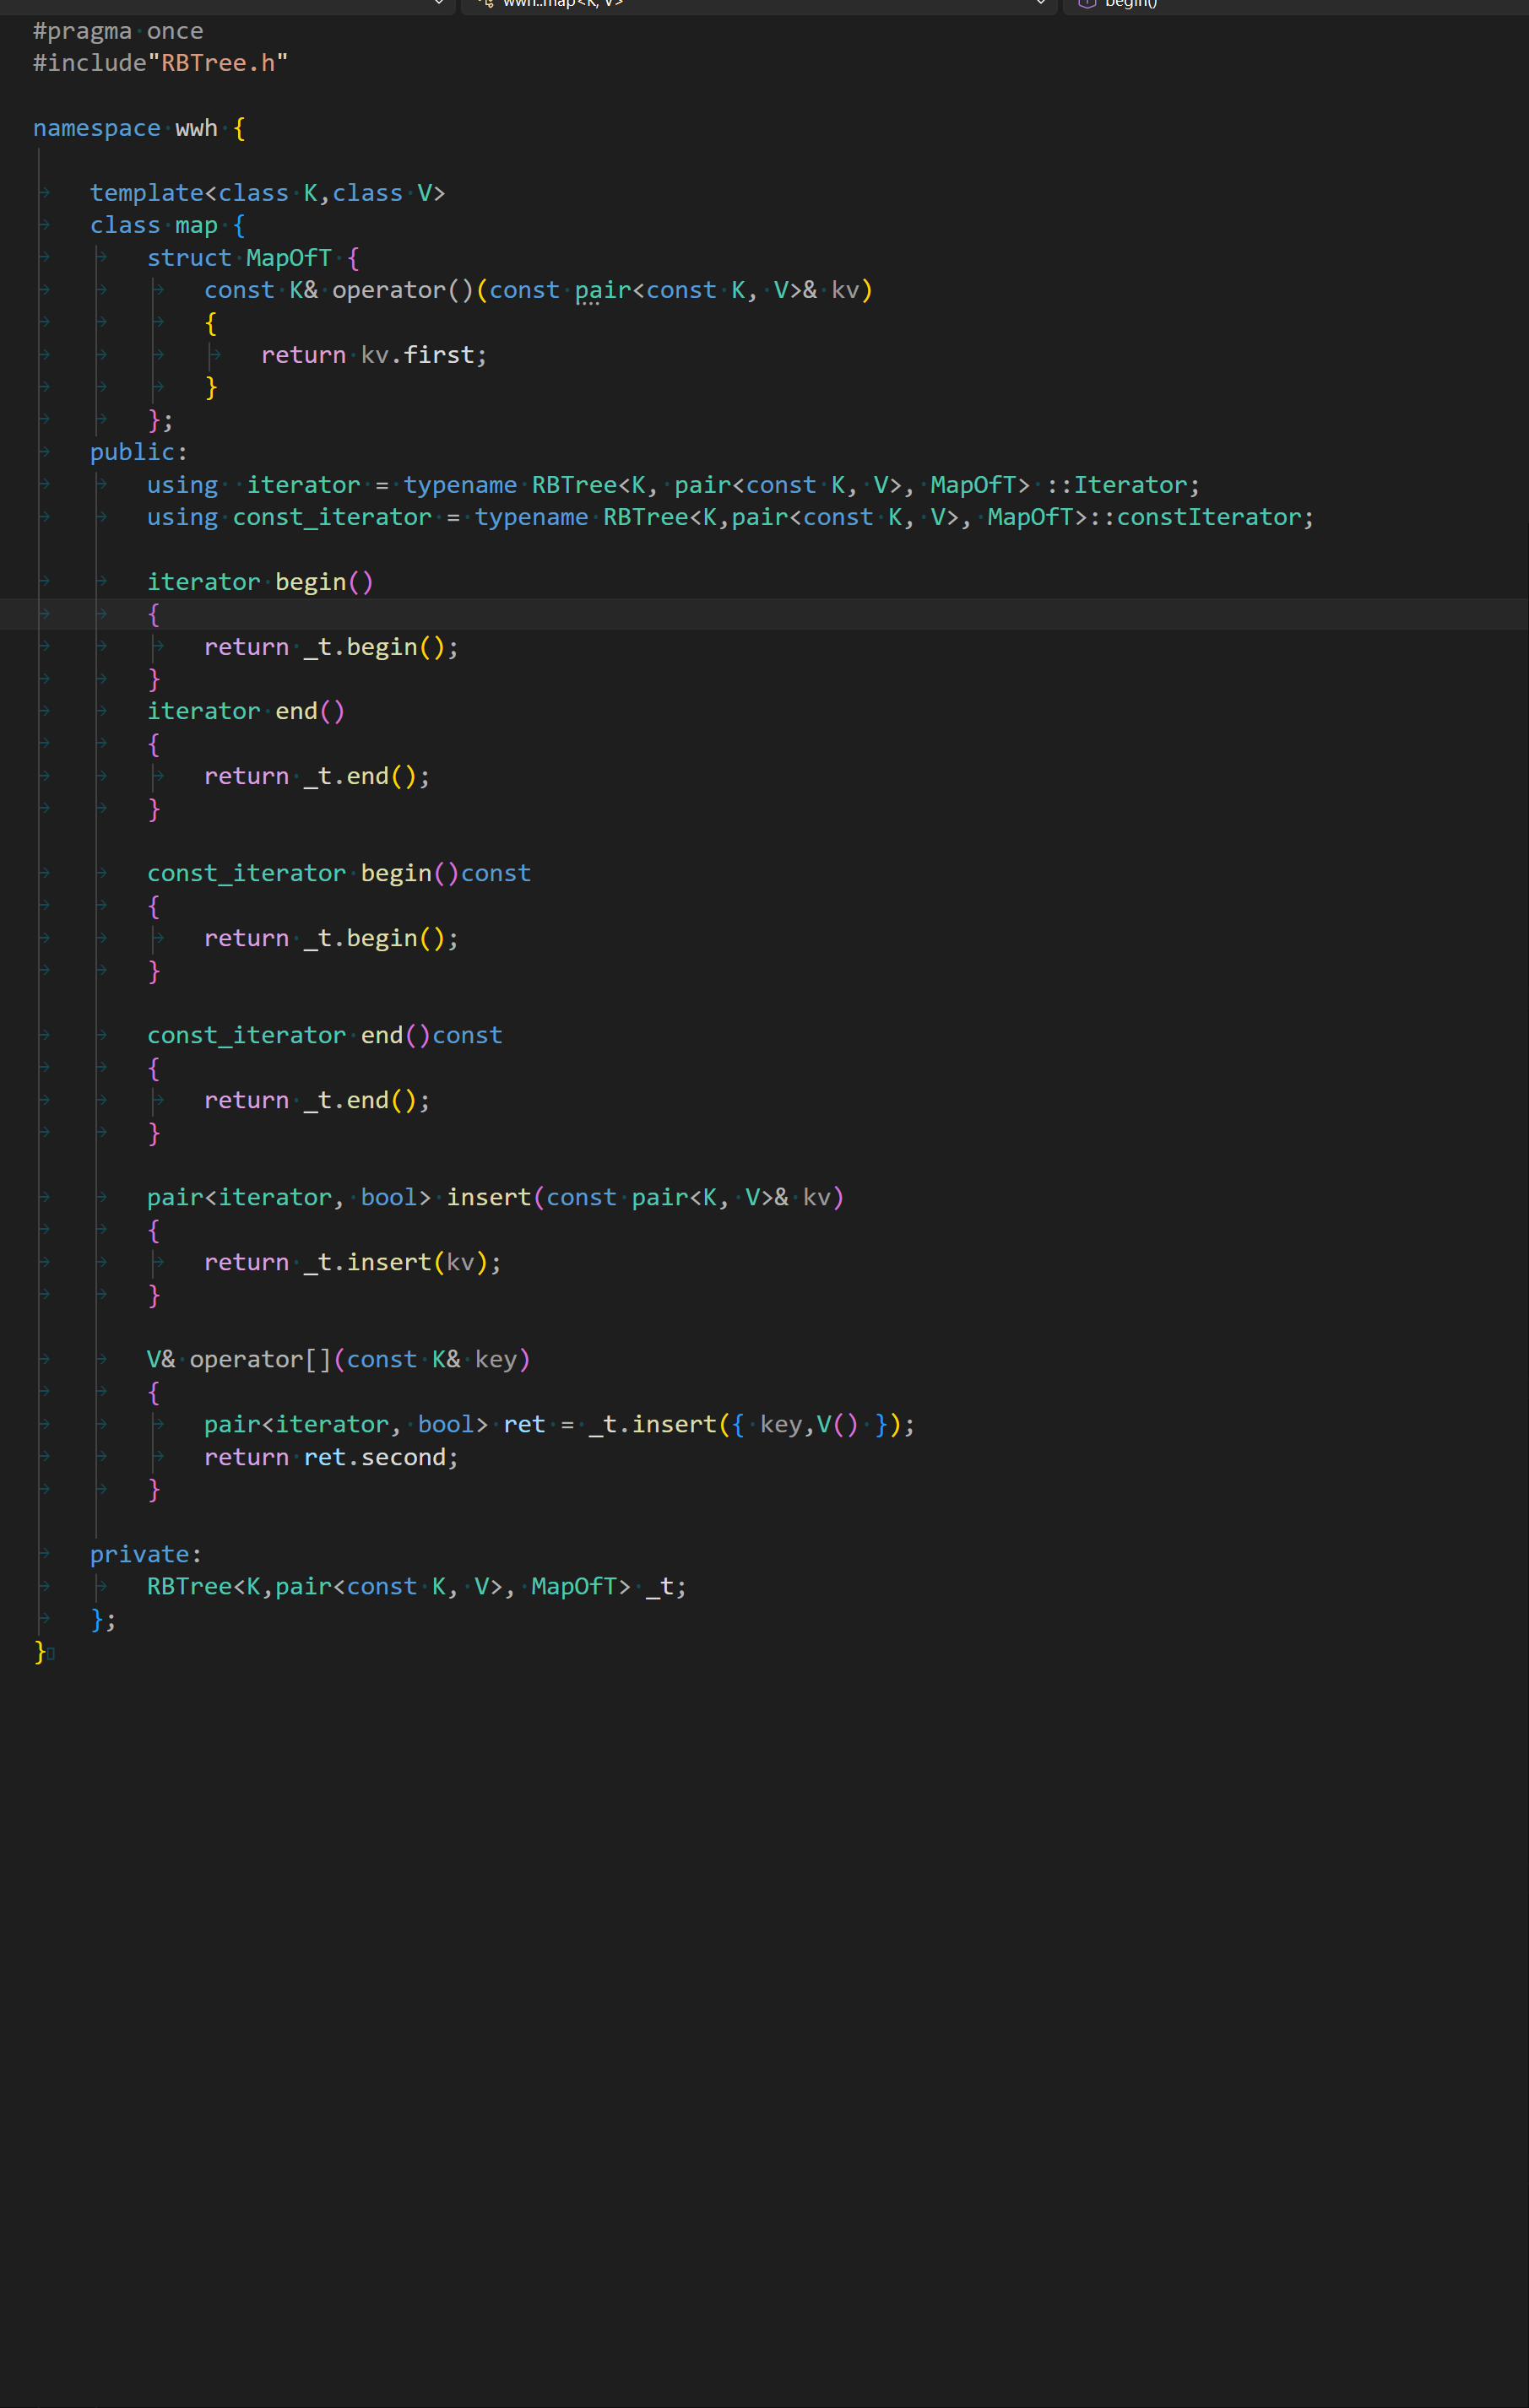
Task: Open the wwh::map<K, V> type dropdown
Action: pos(758,4)
